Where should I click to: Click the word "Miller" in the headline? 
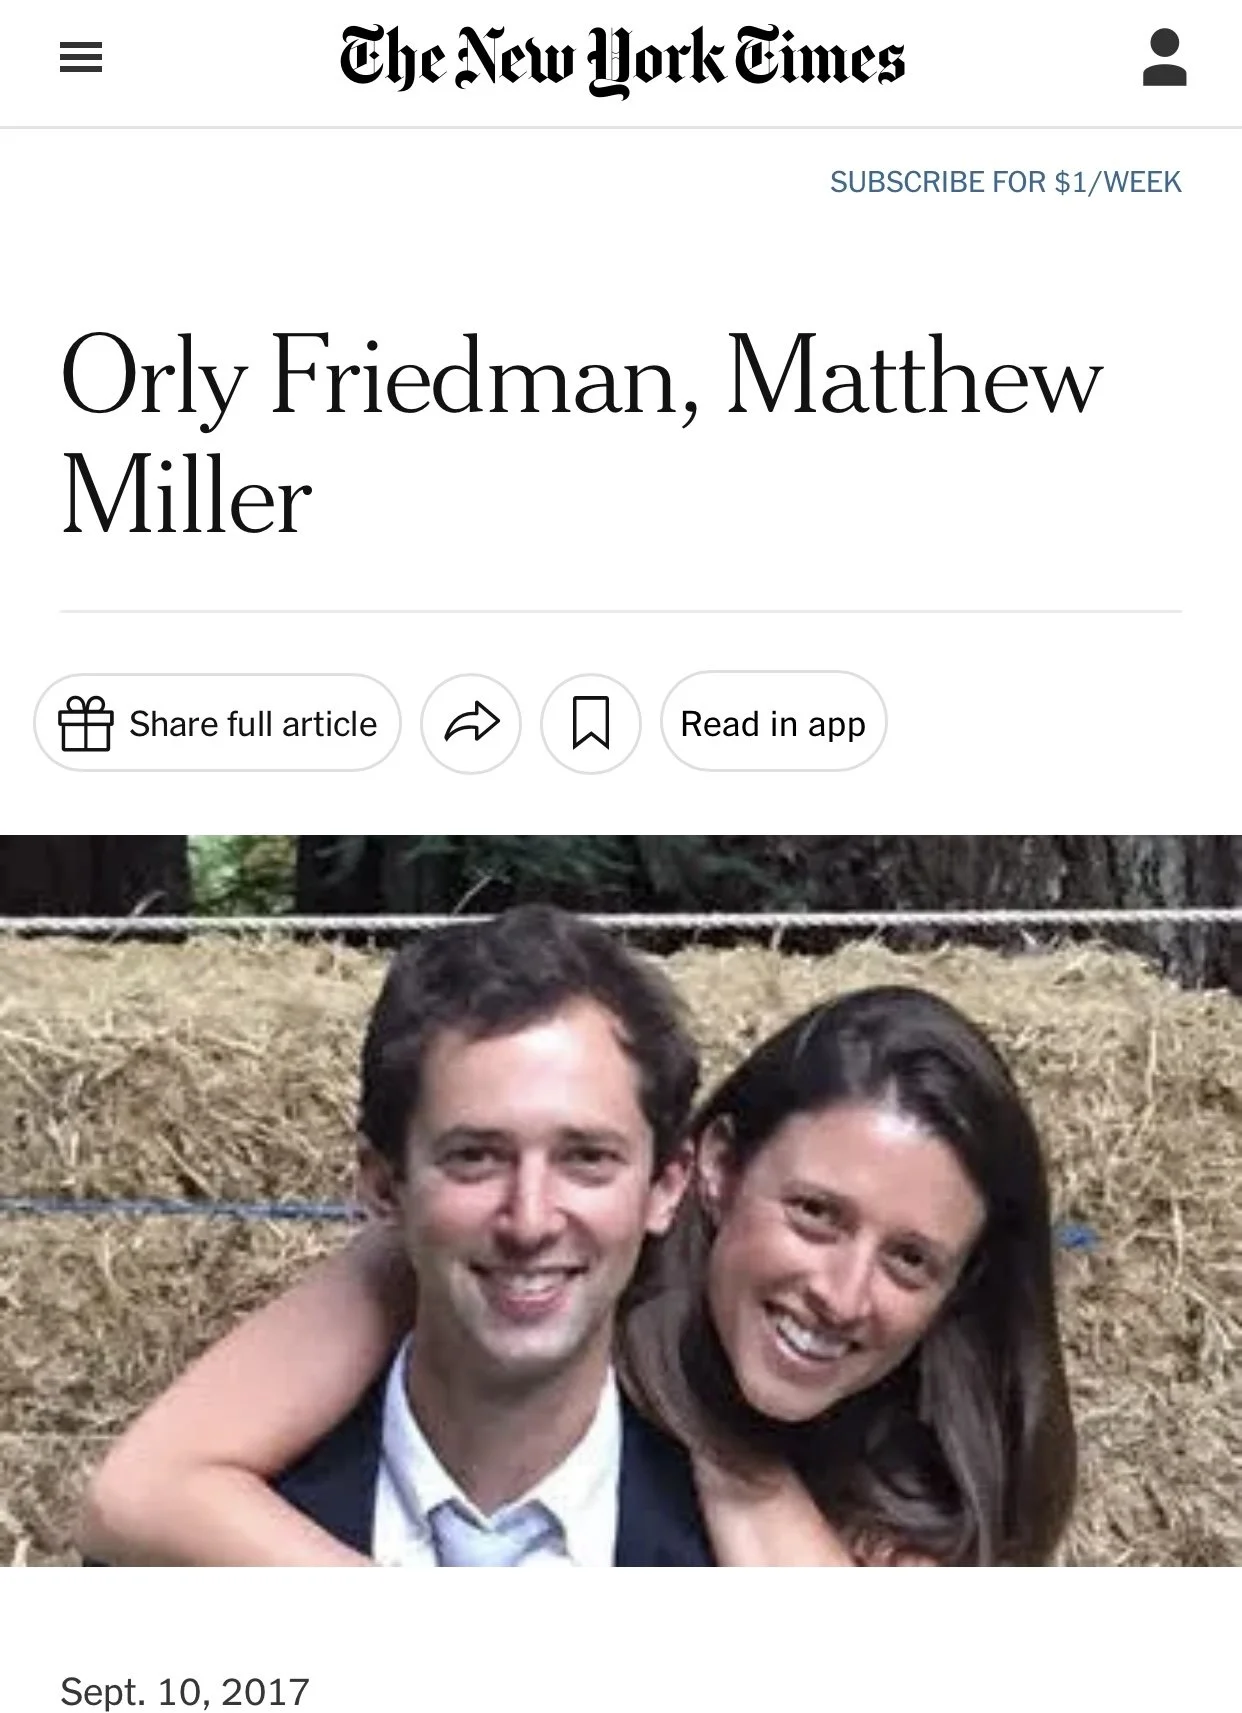coord(186,497)
